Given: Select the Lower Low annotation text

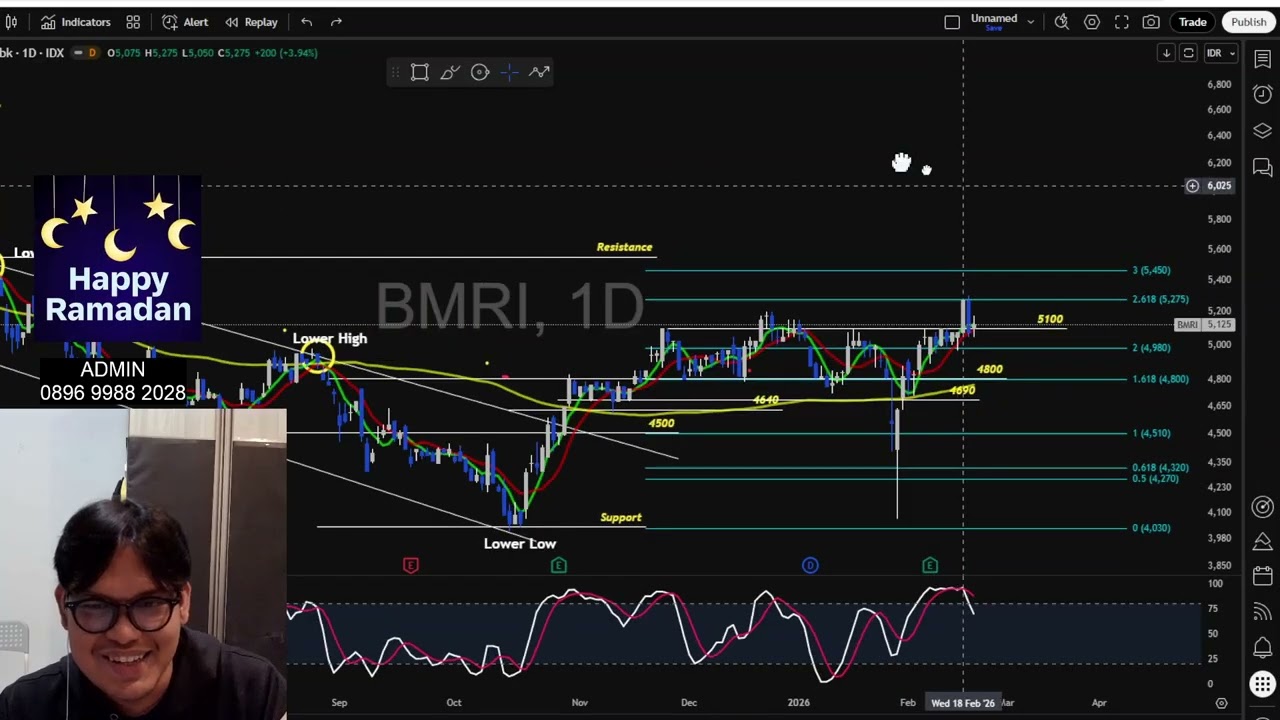Looking at the screenshot, I should (520, 544).
